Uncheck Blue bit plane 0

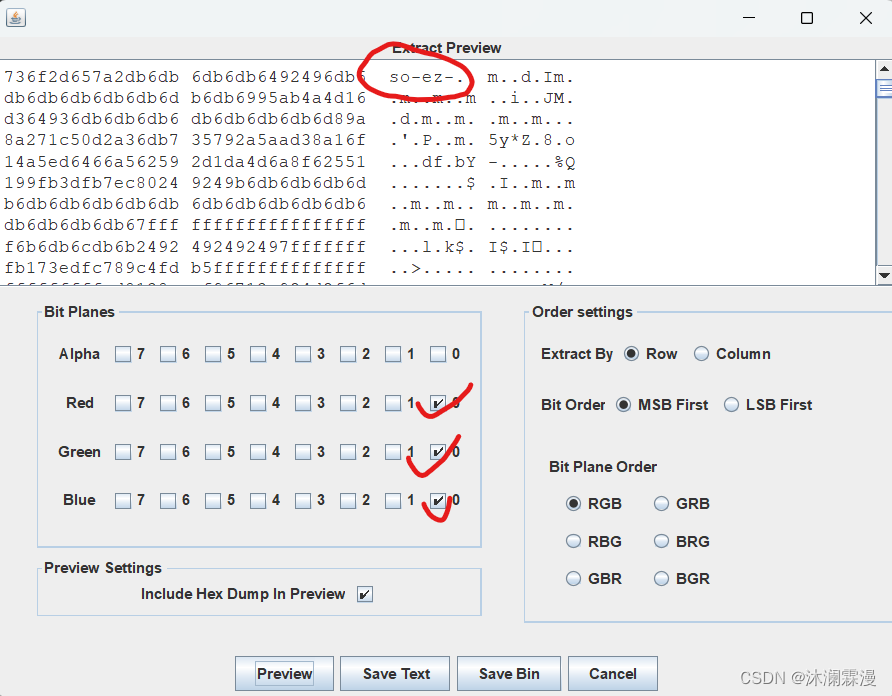tap(437, 501)
